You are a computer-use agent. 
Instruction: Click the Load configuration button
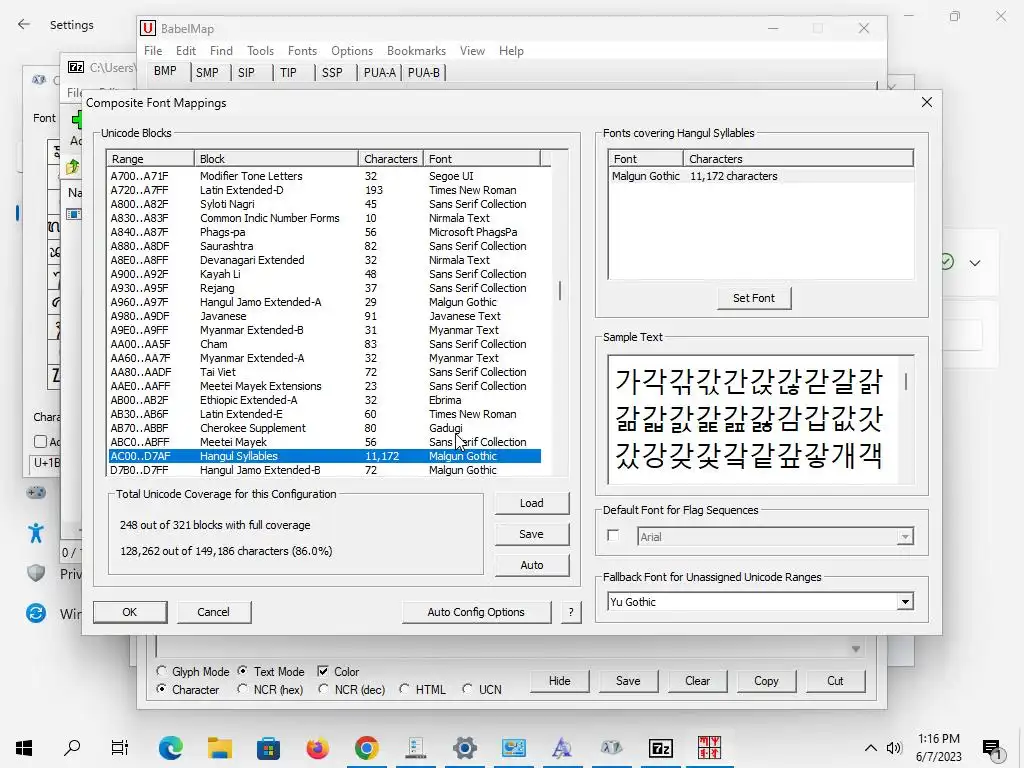pos(532,503)
